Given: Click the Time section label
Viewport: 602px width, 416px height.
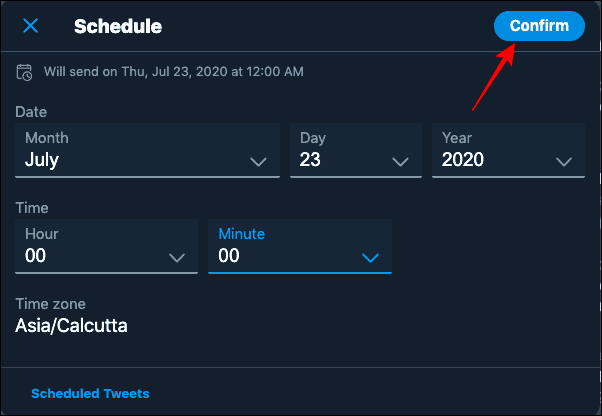Looking at the screenshot, I should click(x=32, y=208).
